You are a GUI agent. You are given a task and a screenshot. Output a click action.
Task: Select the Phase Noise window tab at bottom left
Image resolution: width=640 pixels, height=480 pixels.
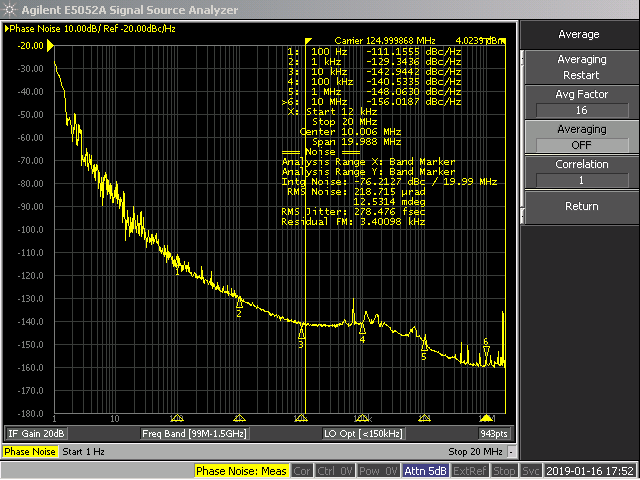30,452
